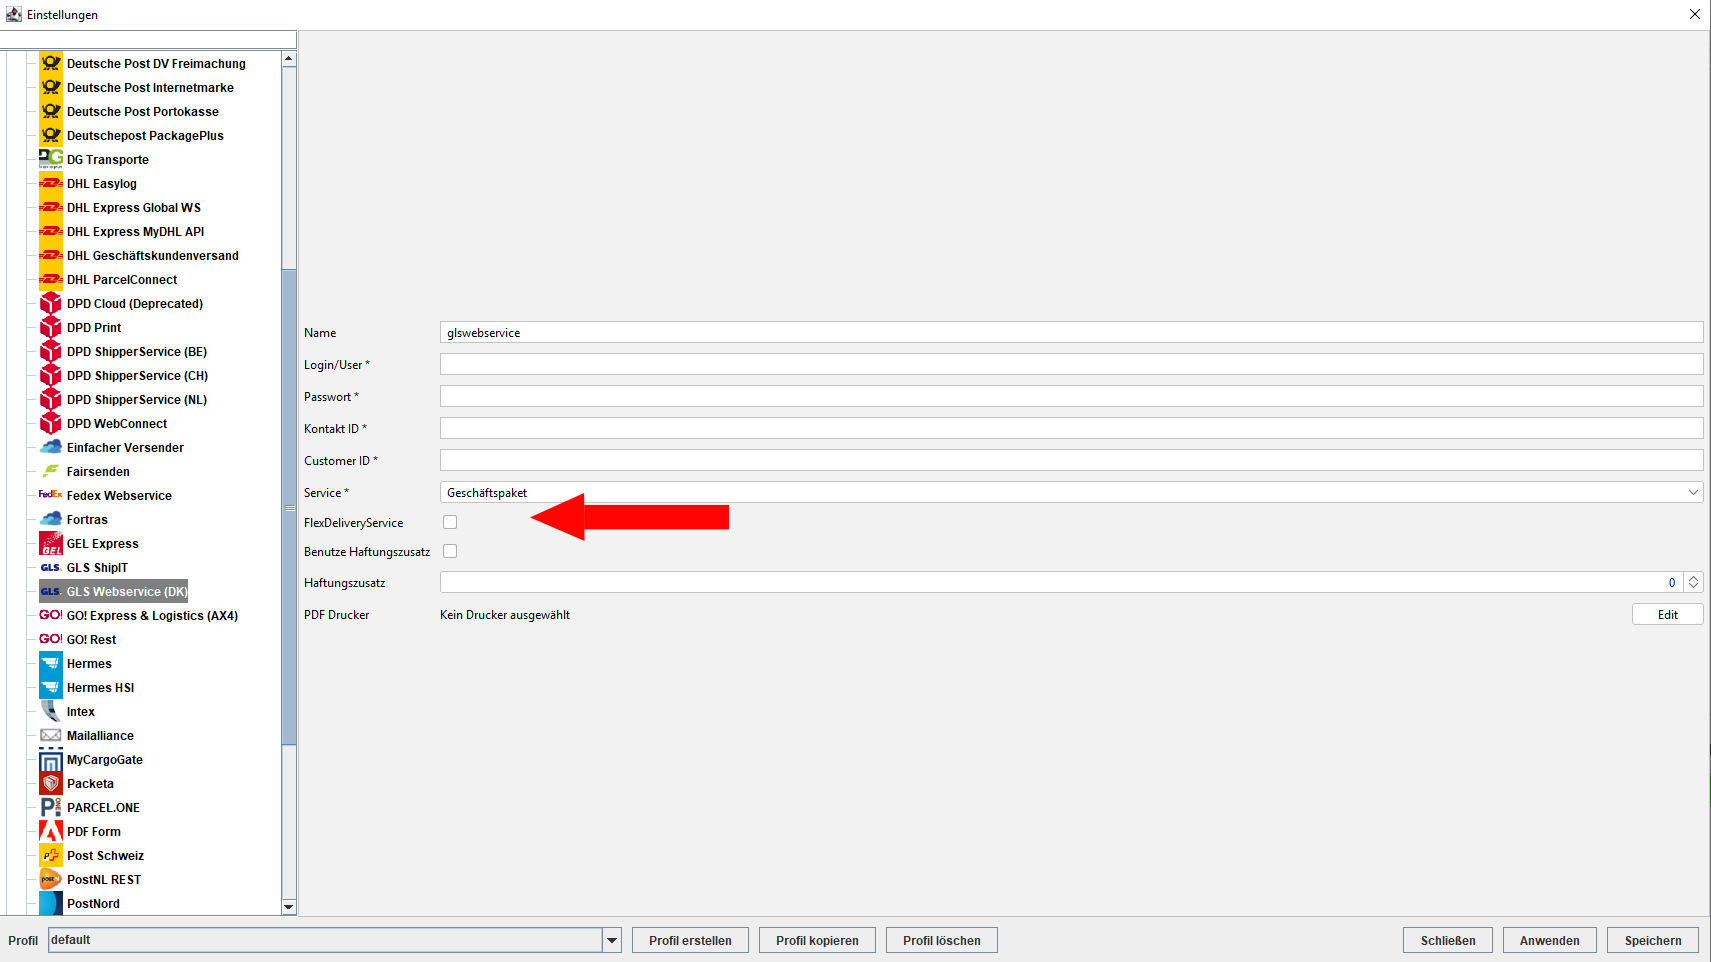
Task: Decrease the Haftungszusatz value with down arrow
Action: 1693,587
